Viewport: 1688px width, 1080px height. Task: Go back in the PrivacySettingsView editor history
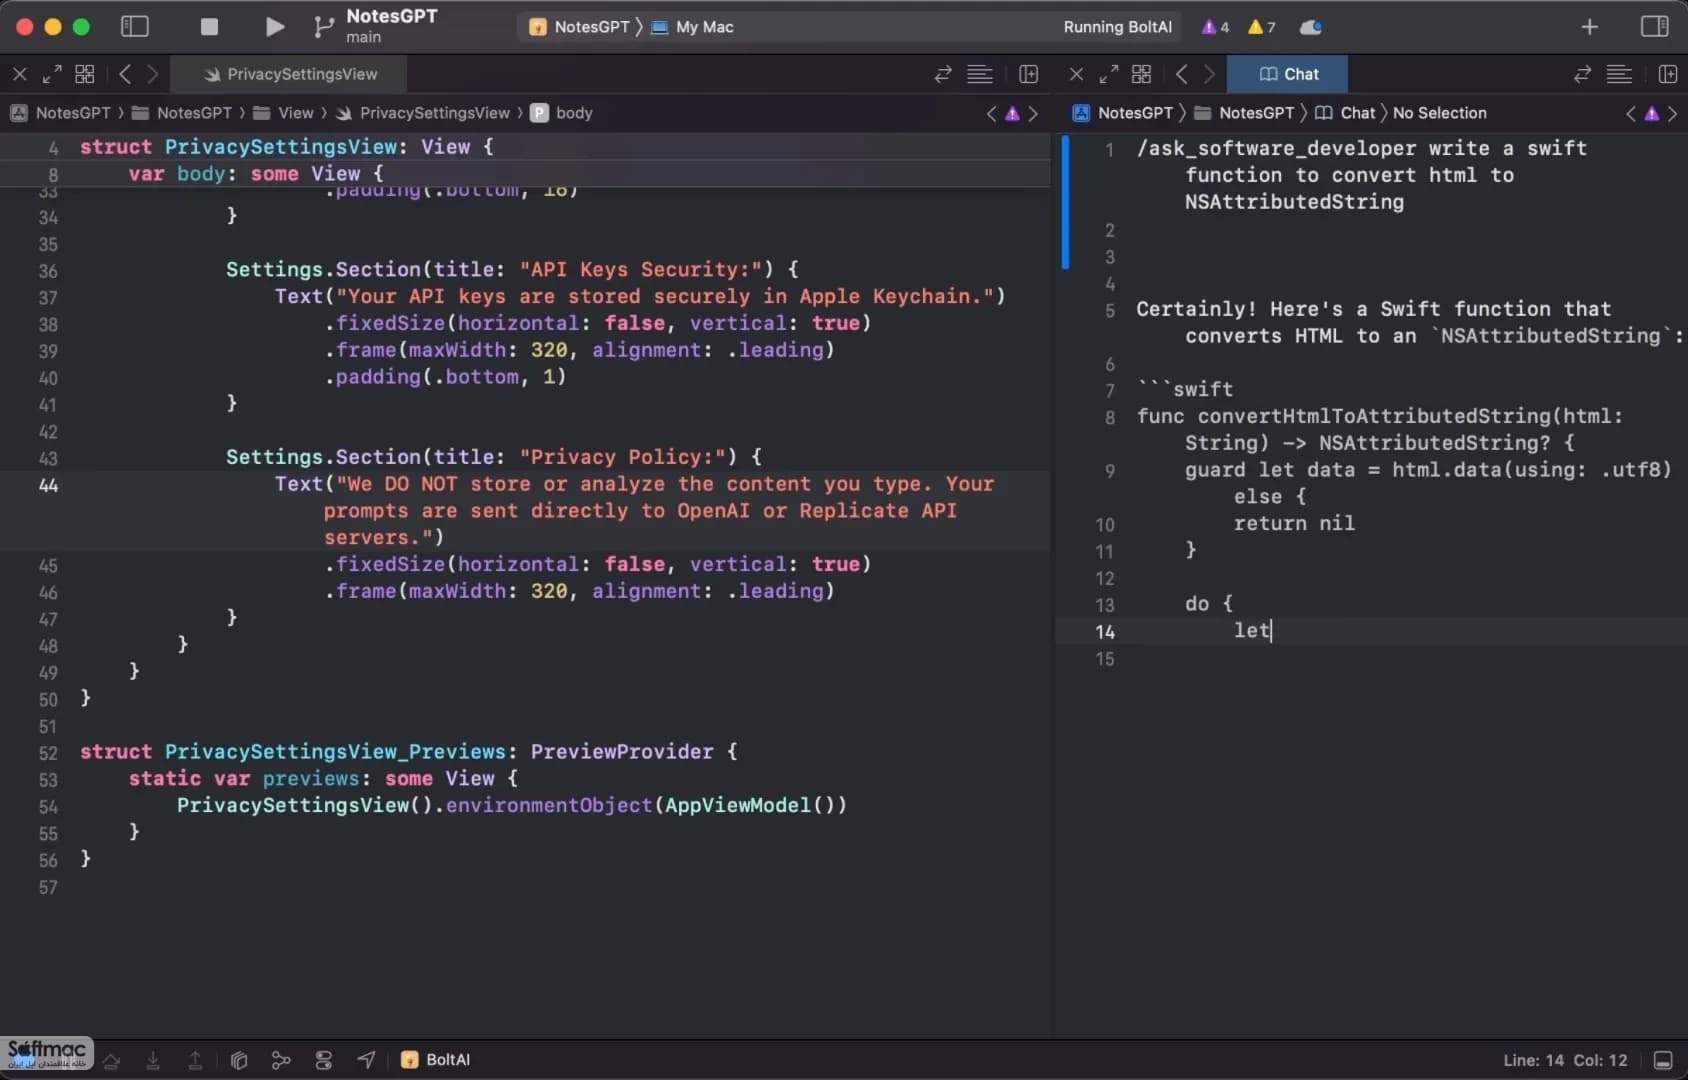click(x=125, y=74)
